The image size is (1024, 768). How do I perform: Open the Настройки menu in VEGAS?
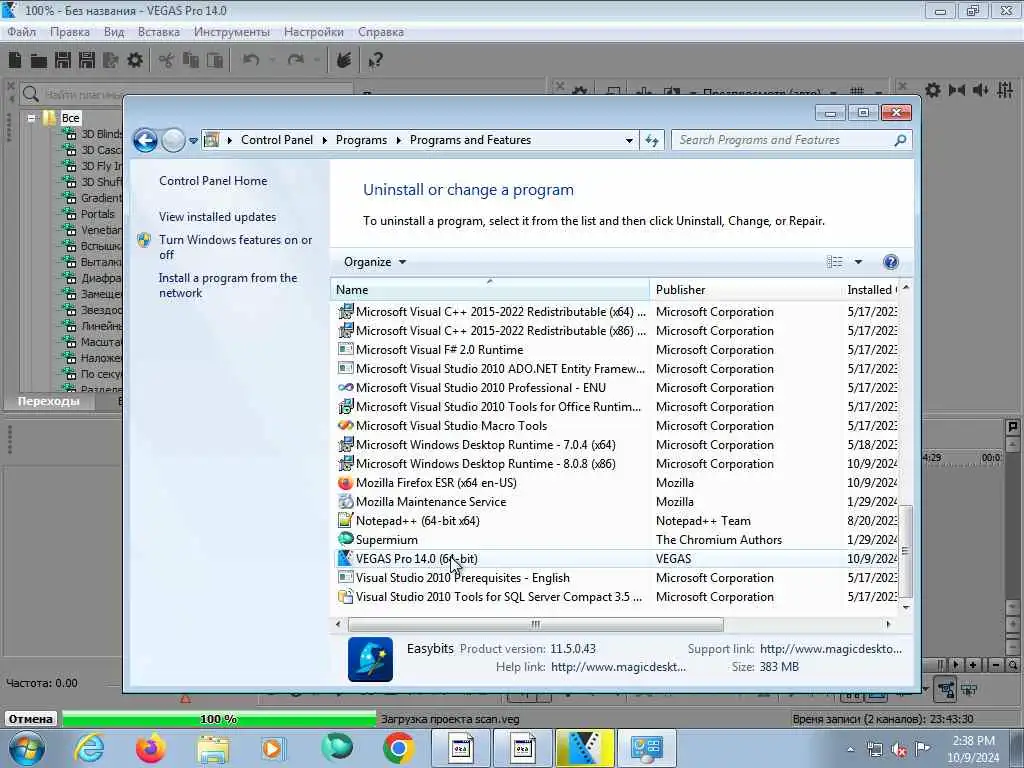tap(313, 32)
